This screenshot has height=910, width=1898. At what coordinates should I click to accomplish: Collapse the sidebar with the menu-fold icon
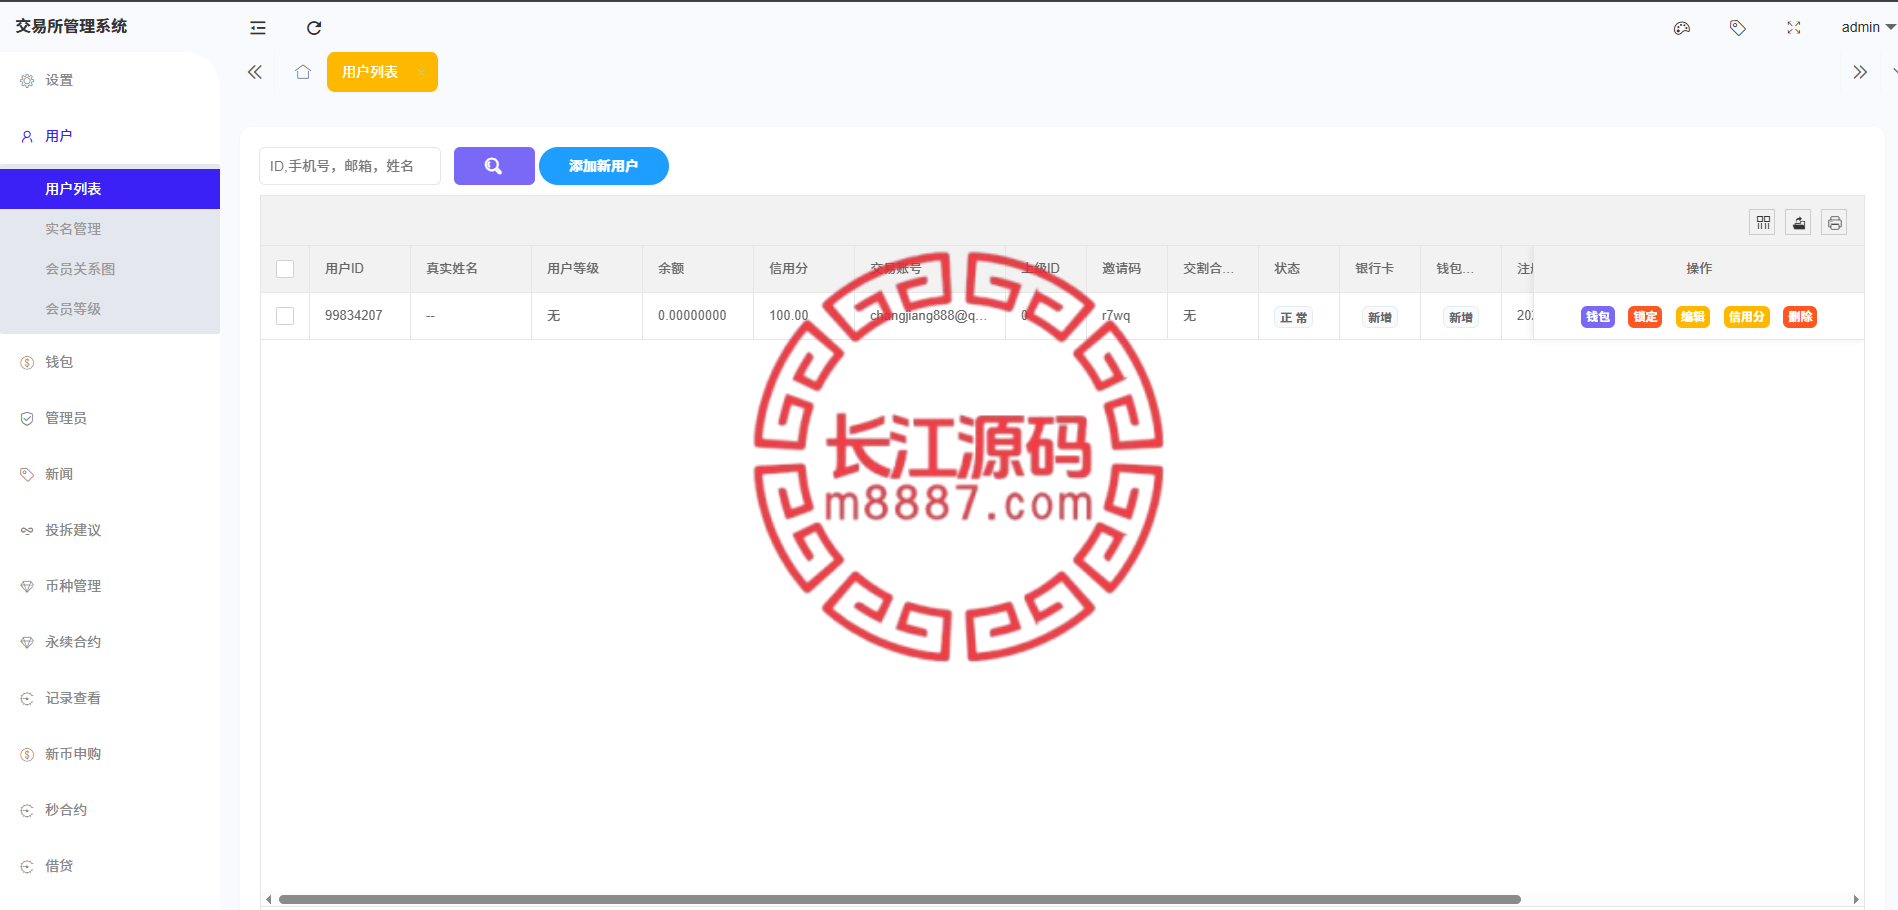[x=258, y=28]
